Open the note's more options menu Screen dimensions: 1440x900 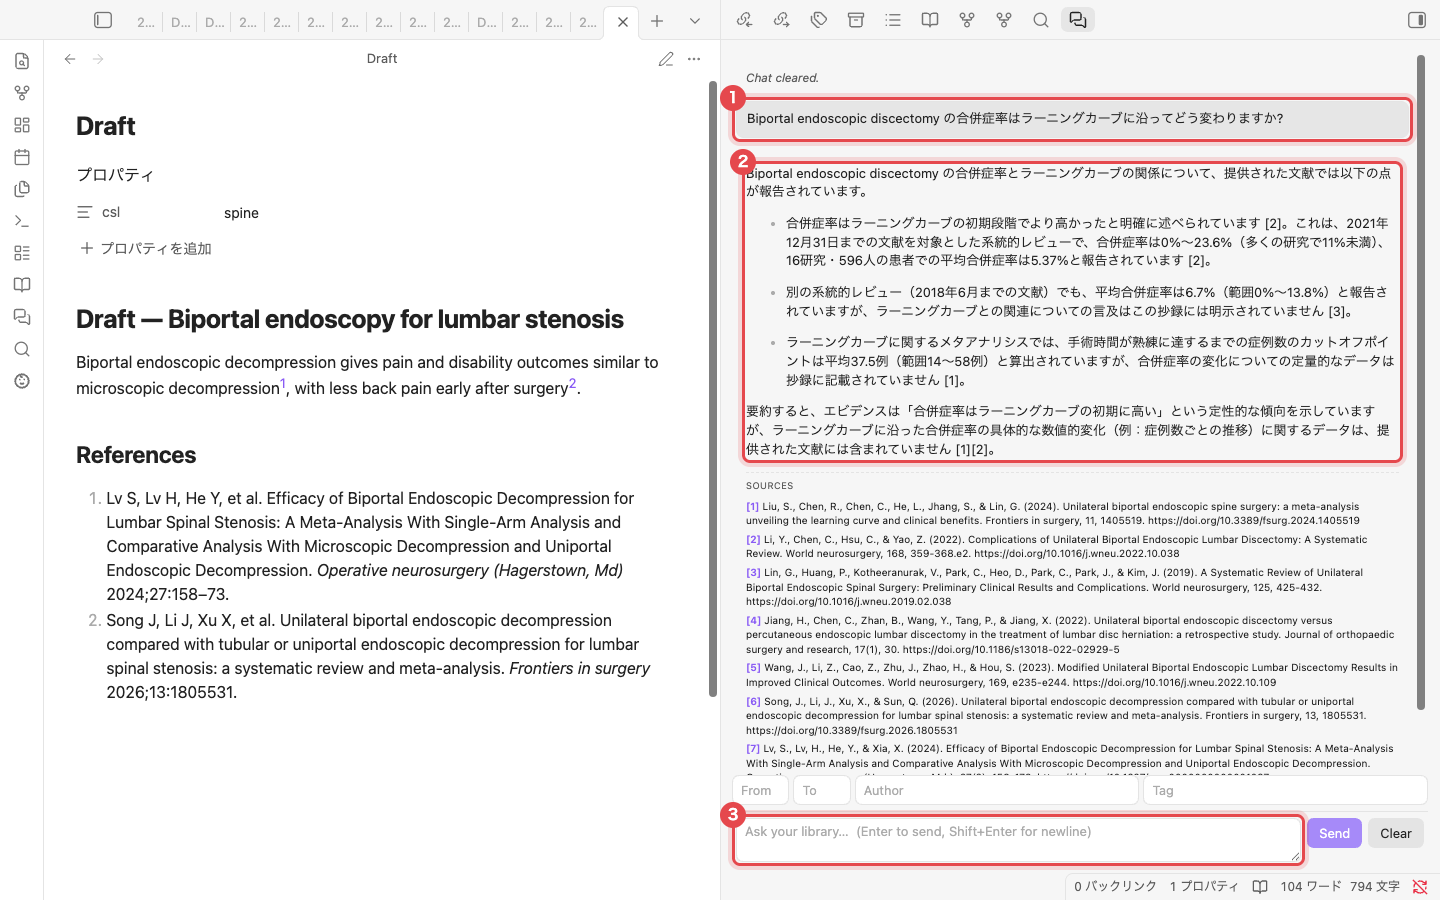pyautogui.click(x=694, y=59)
